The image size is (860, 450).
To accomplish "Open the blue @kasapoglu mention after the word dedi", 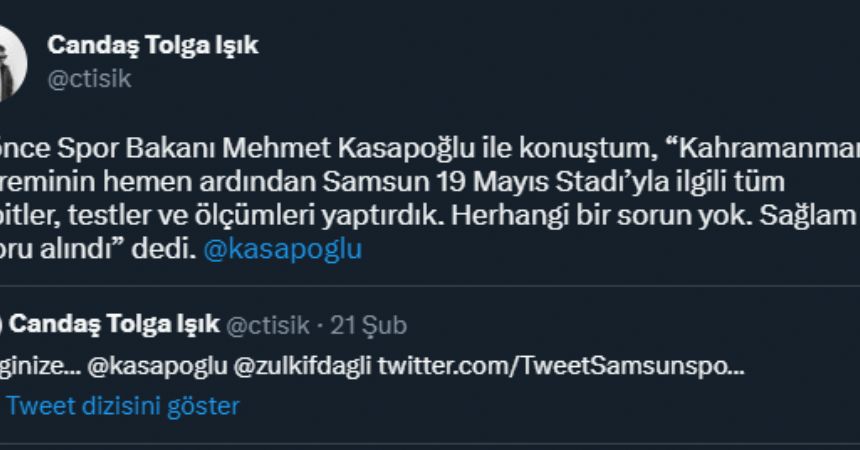I will (282, 250).
